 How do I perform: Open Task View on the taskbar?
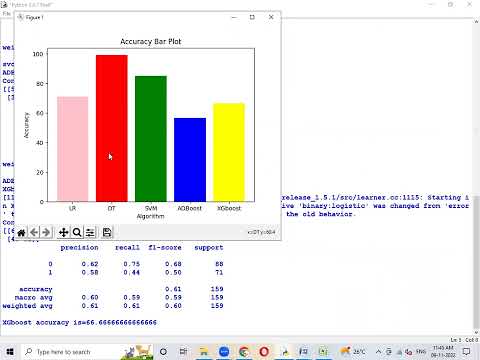[183, 352]
